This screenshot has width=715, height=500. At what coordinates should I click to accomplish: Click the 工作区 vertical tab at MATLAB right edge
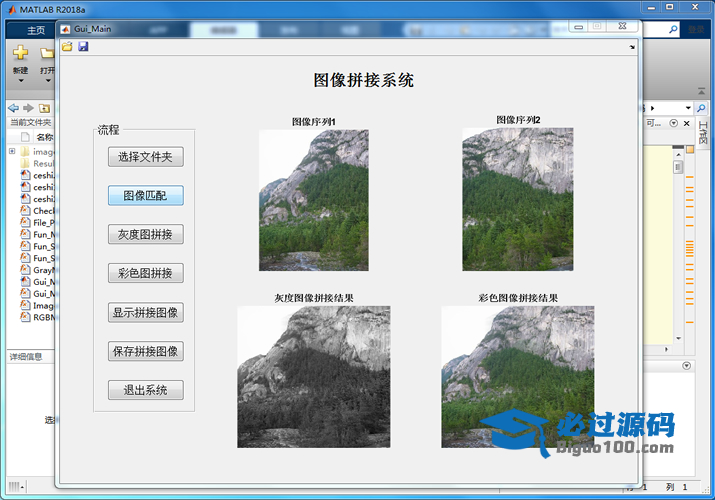[x=703, y=133]
